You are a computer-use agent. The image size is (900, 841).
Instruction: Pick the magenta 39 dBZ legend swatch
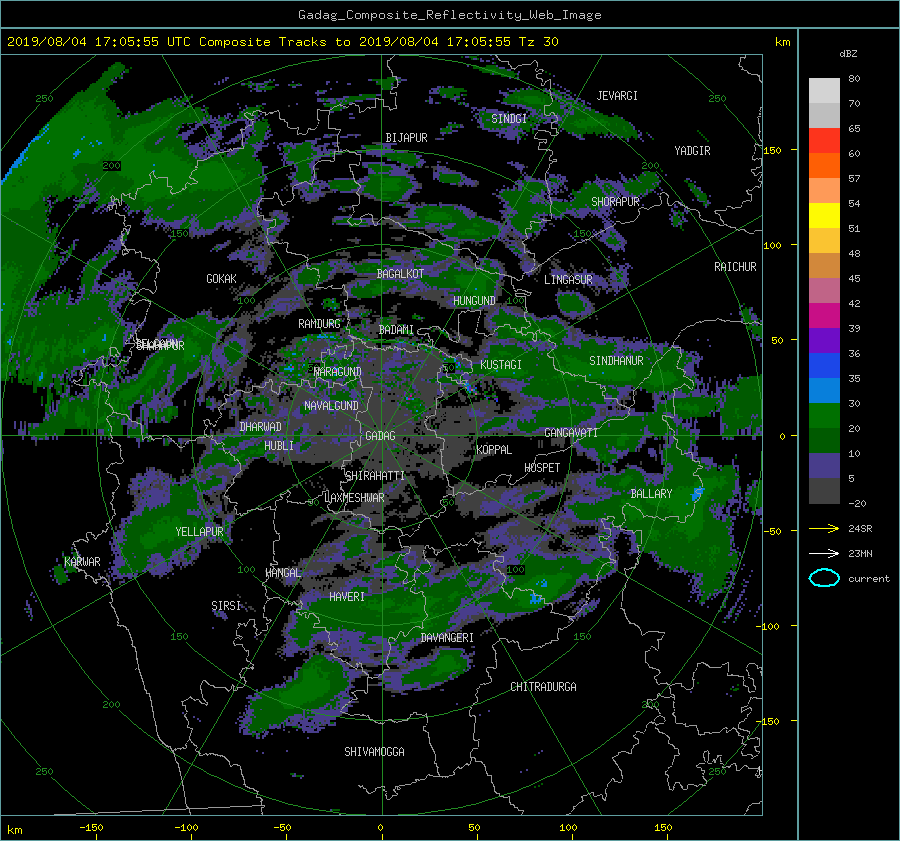pyautogui.click(x=824, y=316)
